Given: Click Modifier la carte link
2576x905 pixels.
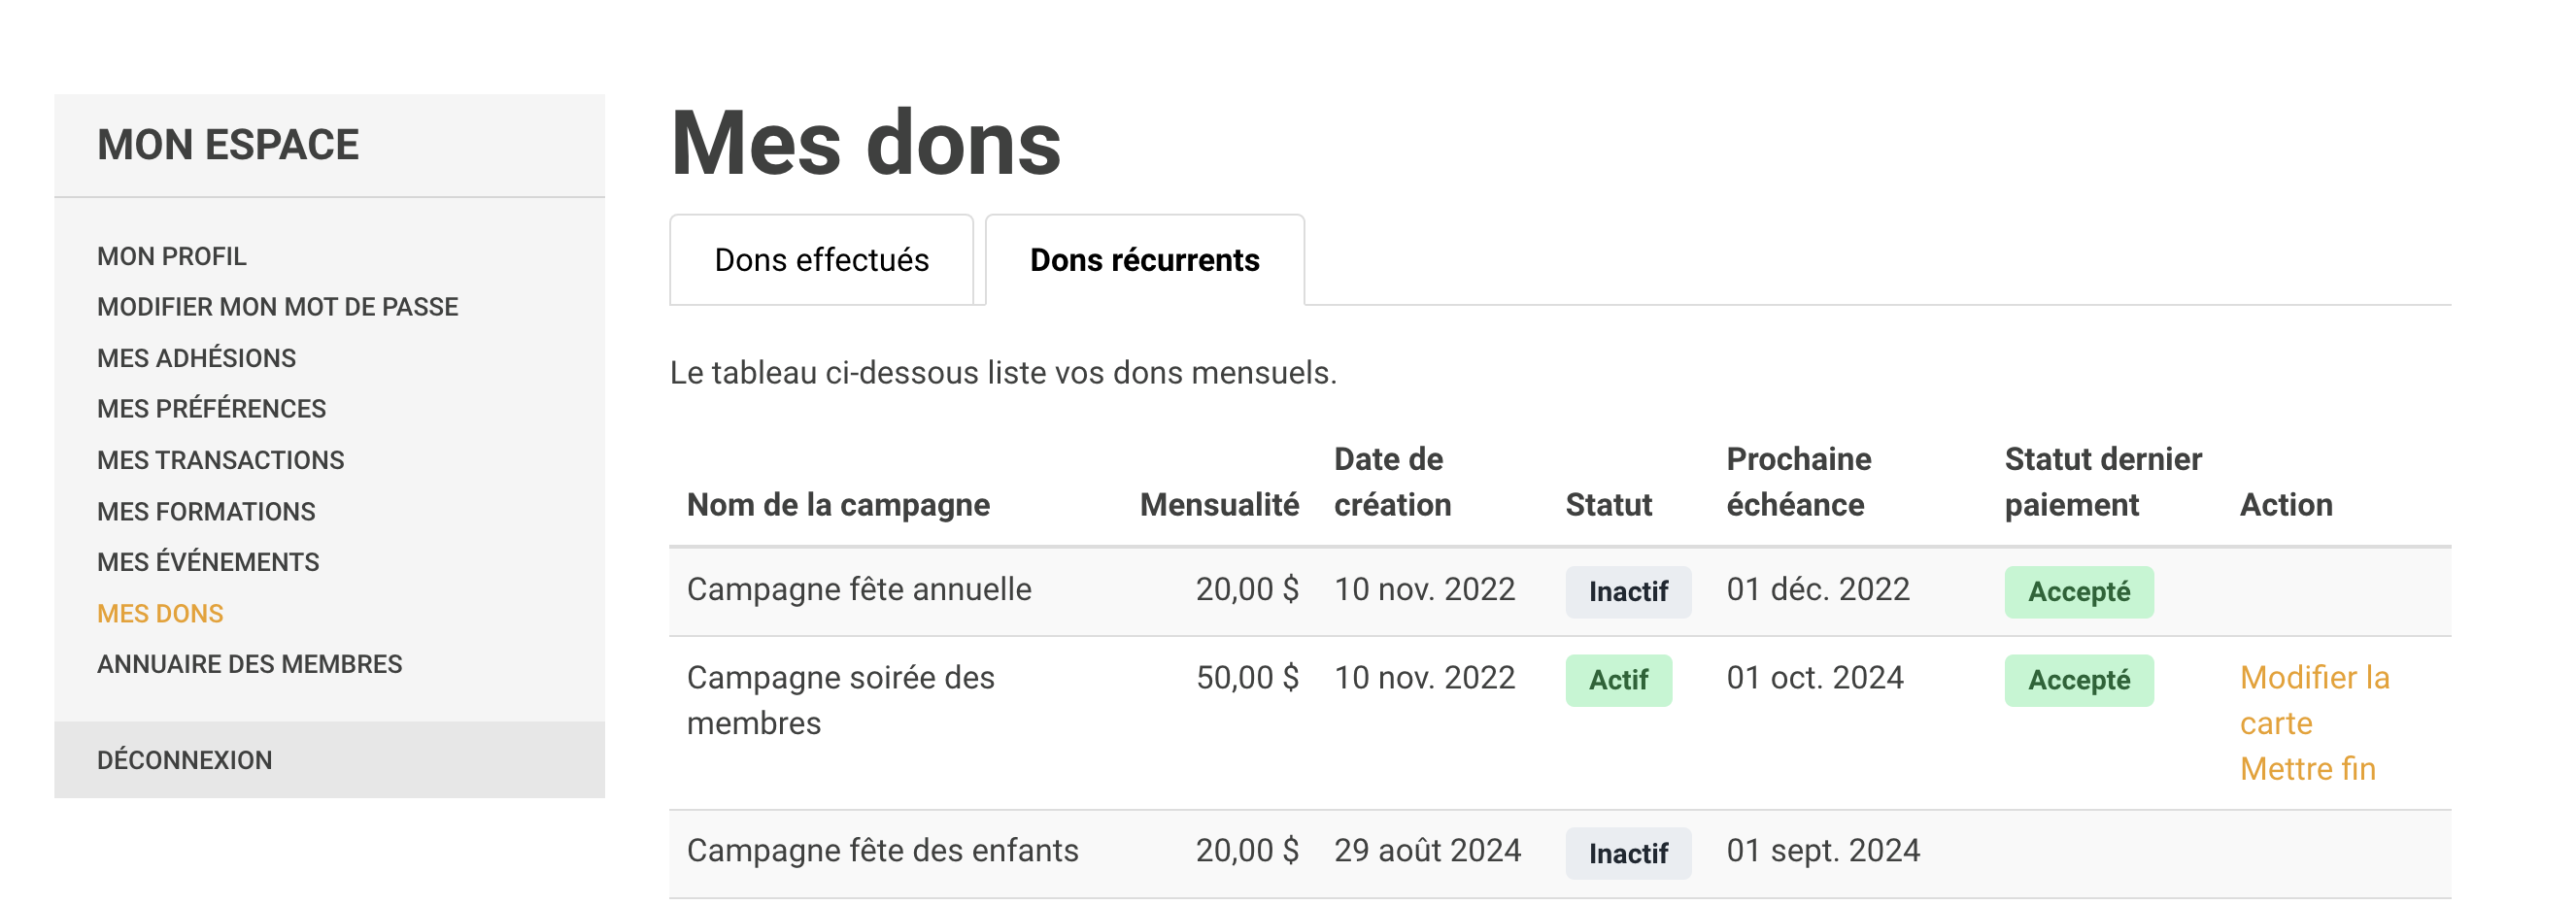Looking at the screenshot, I should 2313,700.
